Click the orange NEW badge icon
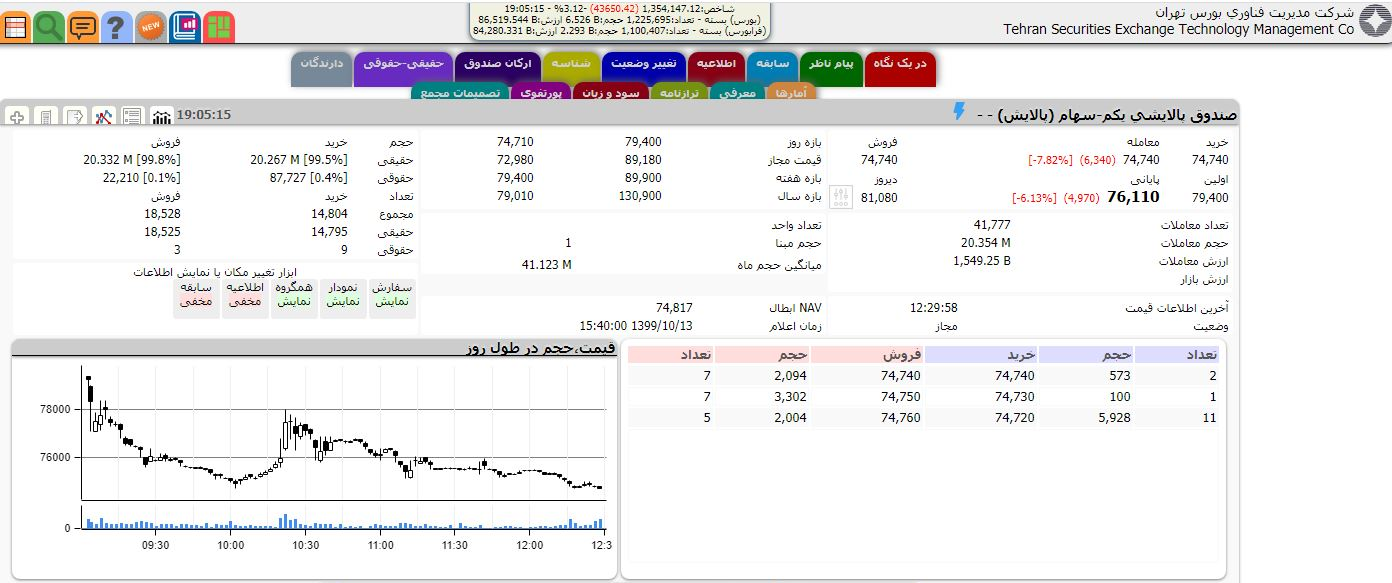 (x=151, y=26)
